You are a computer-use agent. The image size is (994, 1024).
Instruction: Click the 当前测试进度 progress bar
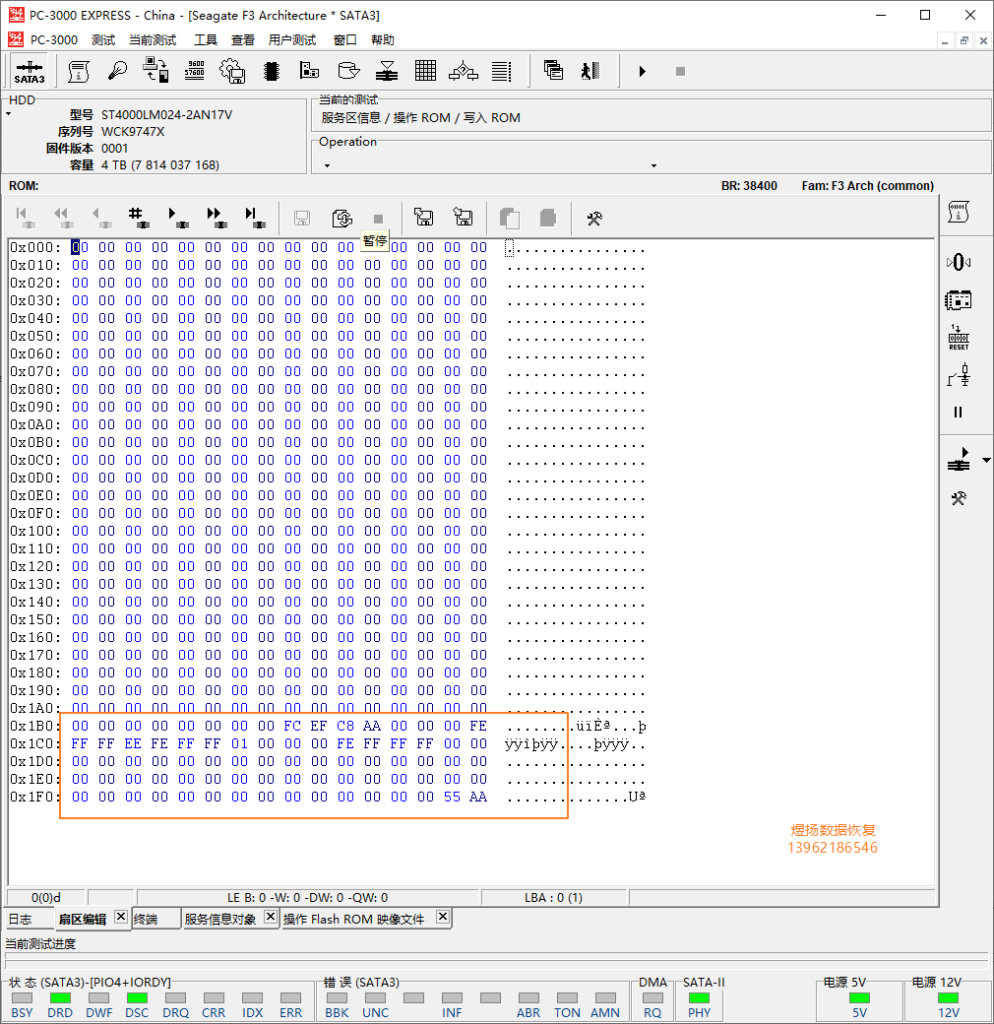(496, 957)
